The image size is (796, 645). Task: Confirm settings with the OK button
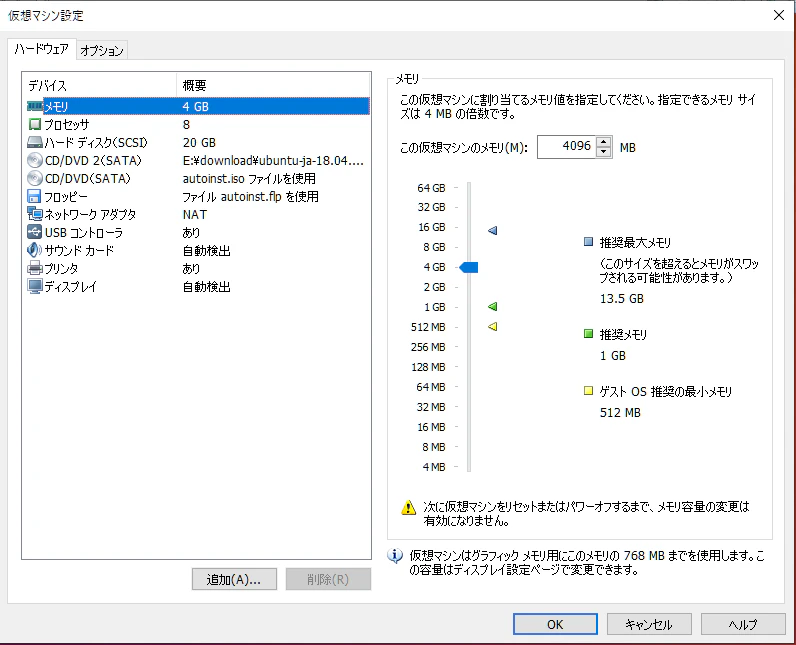point(555,624)
